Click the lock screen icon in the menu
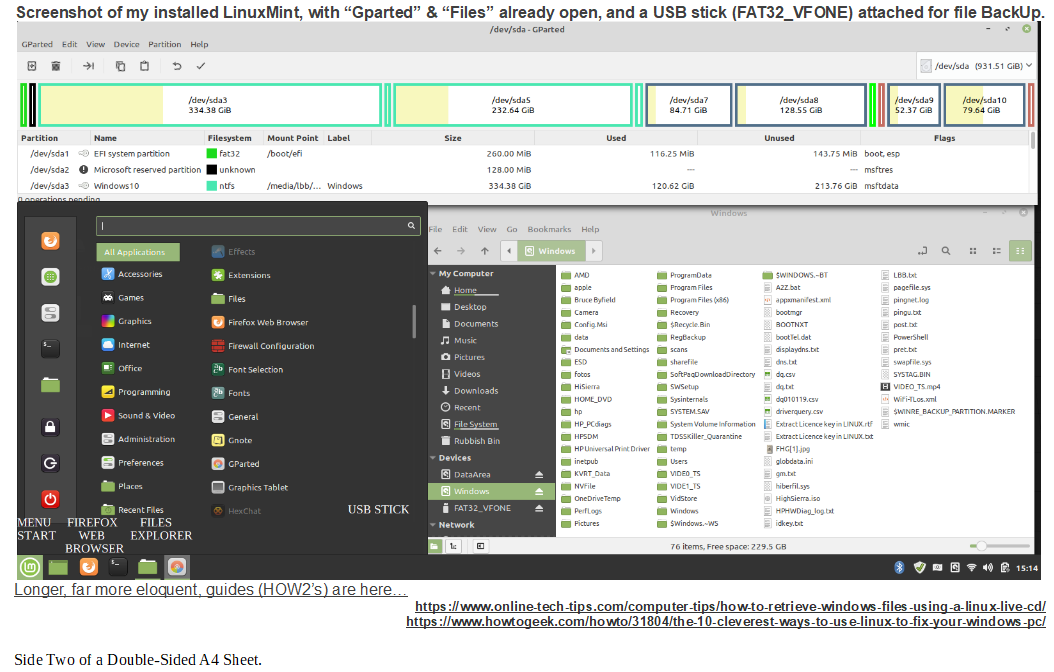 [x=50, y=427]
